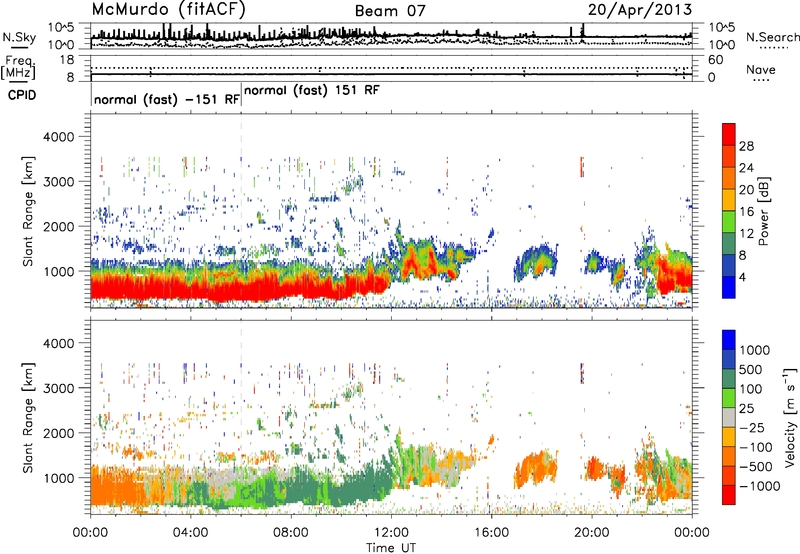
Task: Click the "McMurdo (fitACF)" plot title
Action: (x=168, y=9)
